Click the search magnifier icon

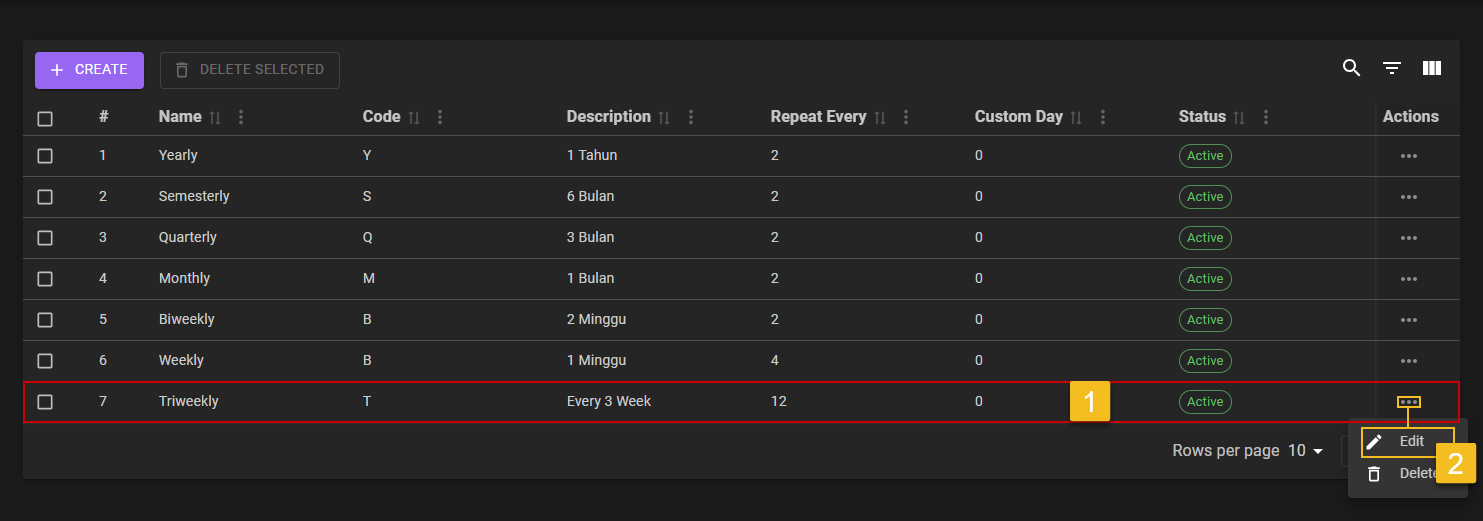(1351, 68)
